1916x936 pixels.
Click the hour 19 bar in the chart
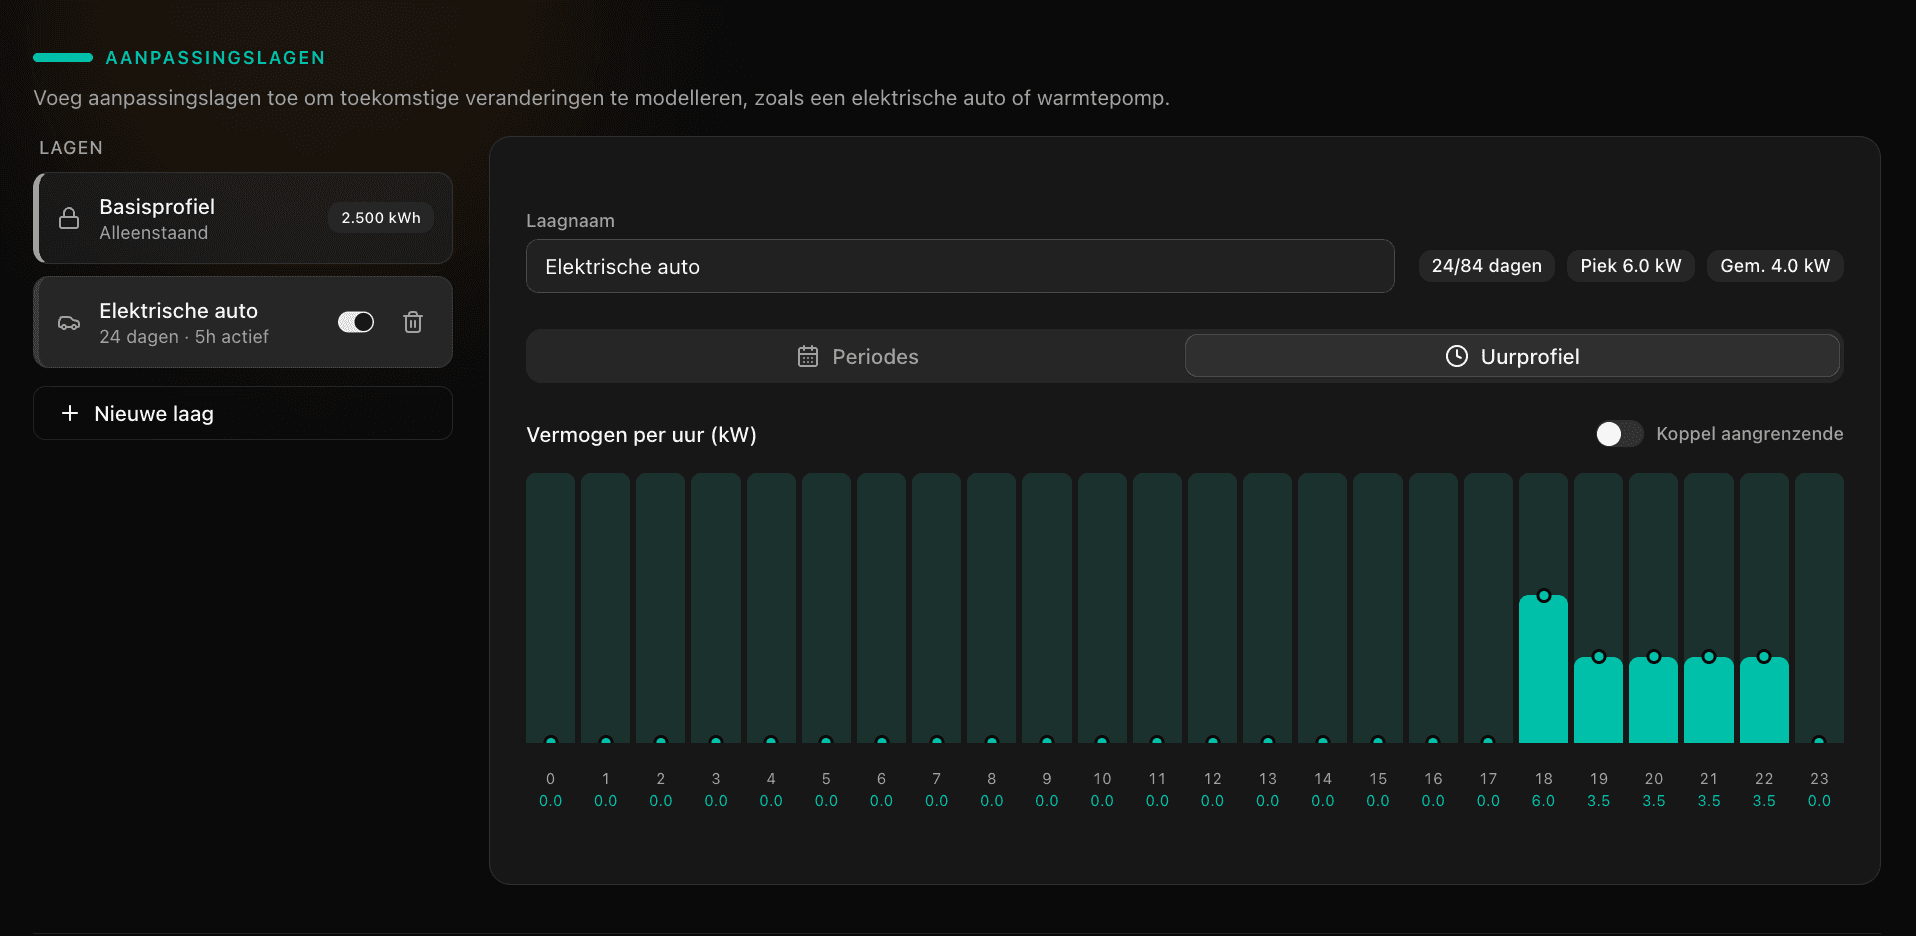tap(1598, 697)
